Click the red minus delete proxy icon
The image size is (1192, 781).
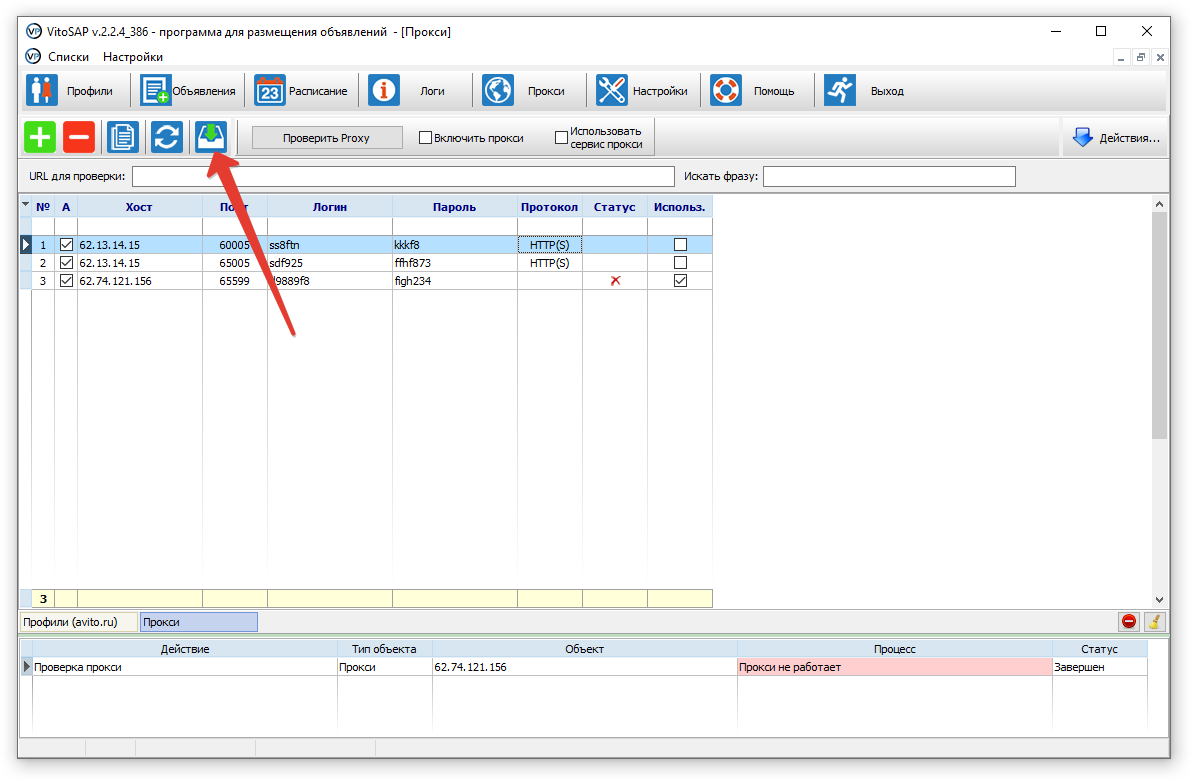(x=79, y=137)
